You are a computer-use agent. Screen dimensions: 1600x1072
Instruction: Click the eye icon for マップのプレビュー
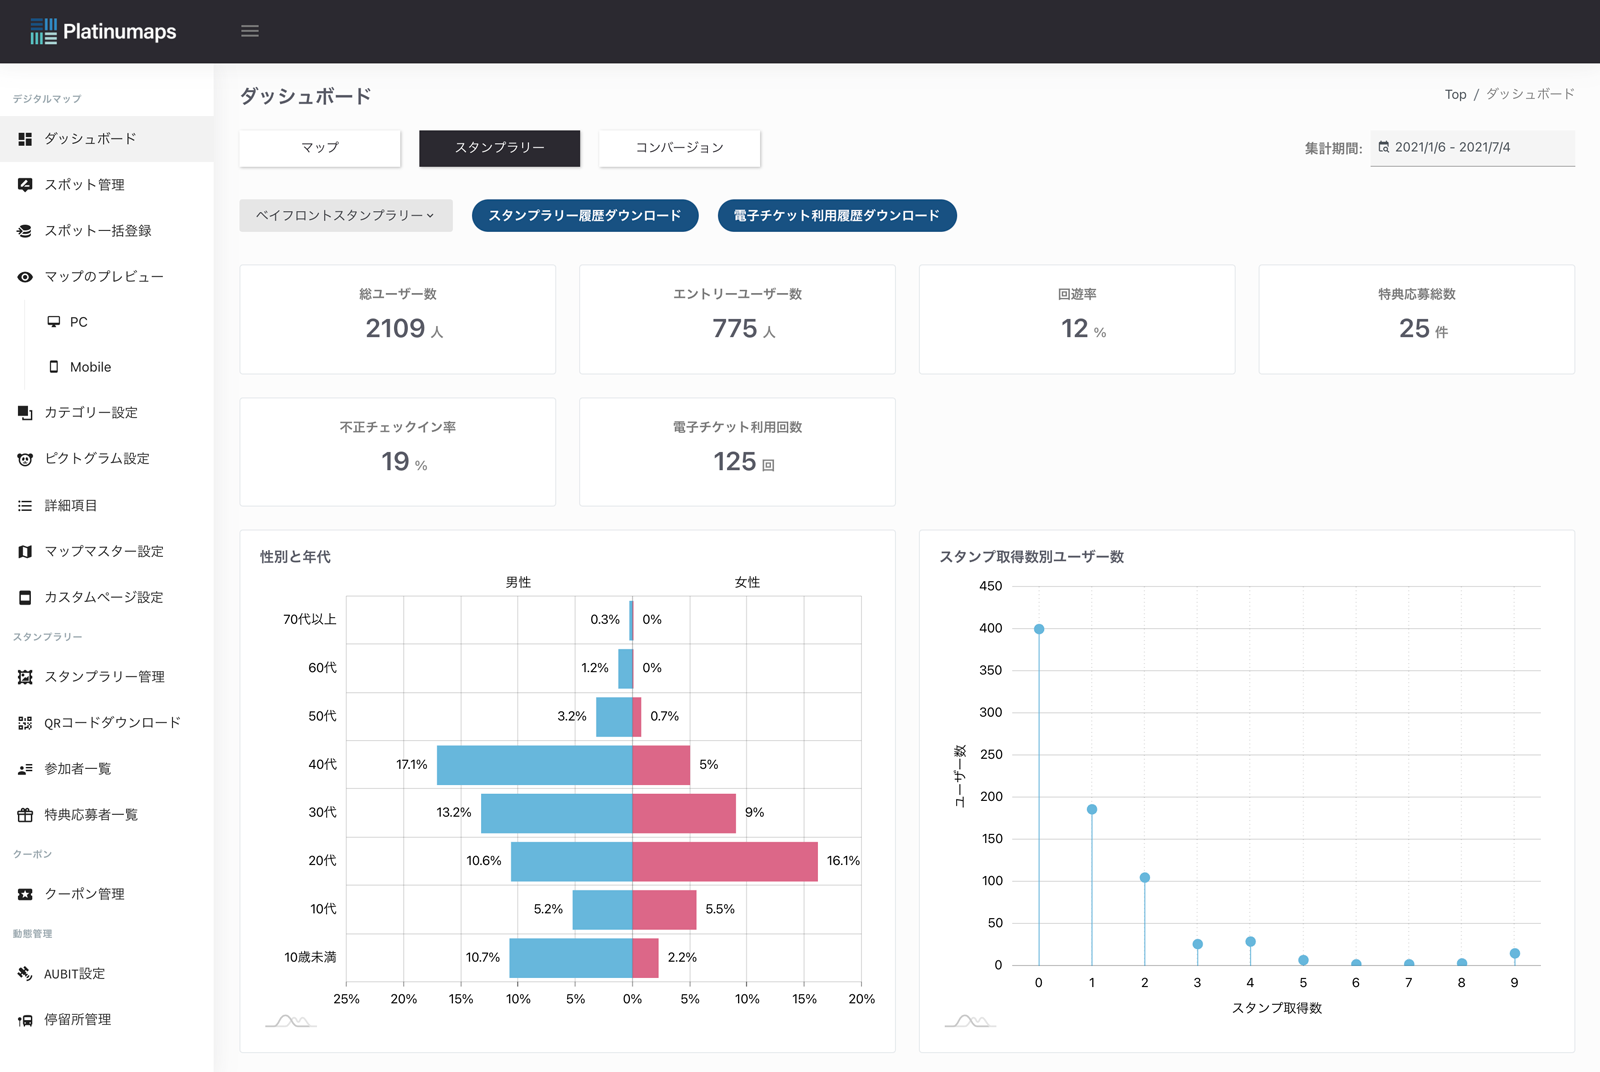click(x=25, y=277)
